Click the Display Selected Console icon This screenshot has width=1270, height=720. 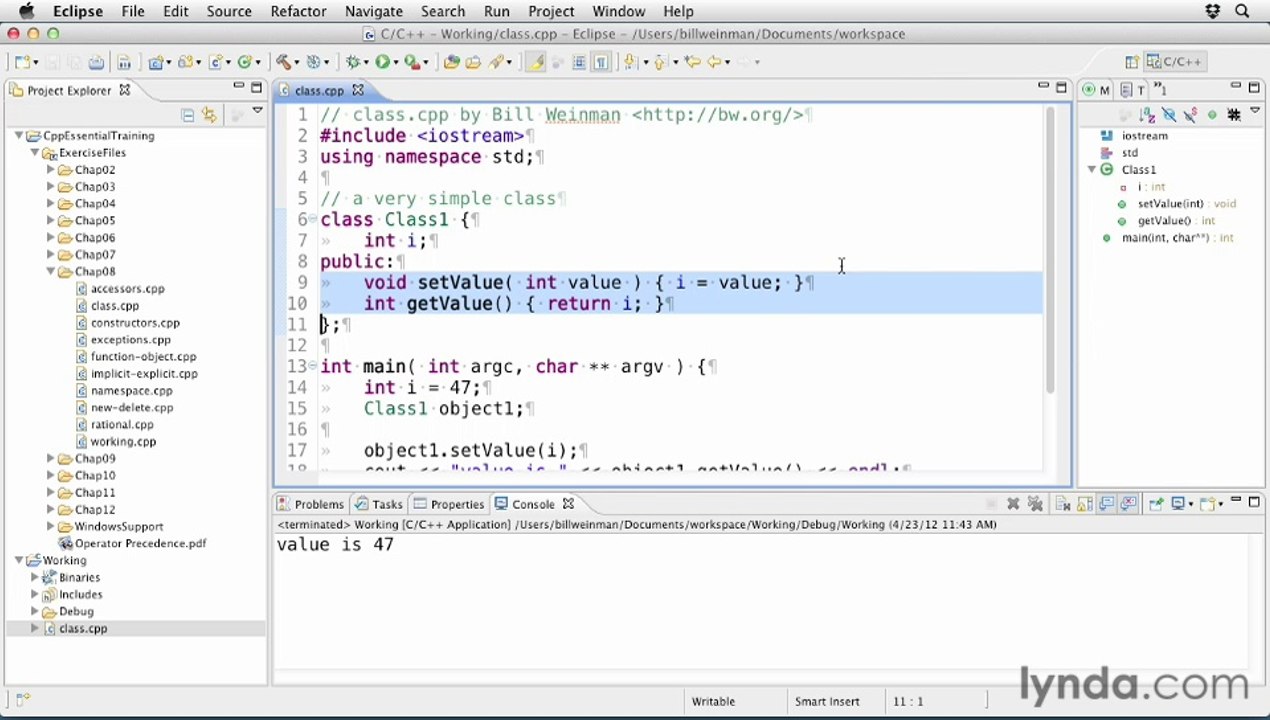point(1178,504)
